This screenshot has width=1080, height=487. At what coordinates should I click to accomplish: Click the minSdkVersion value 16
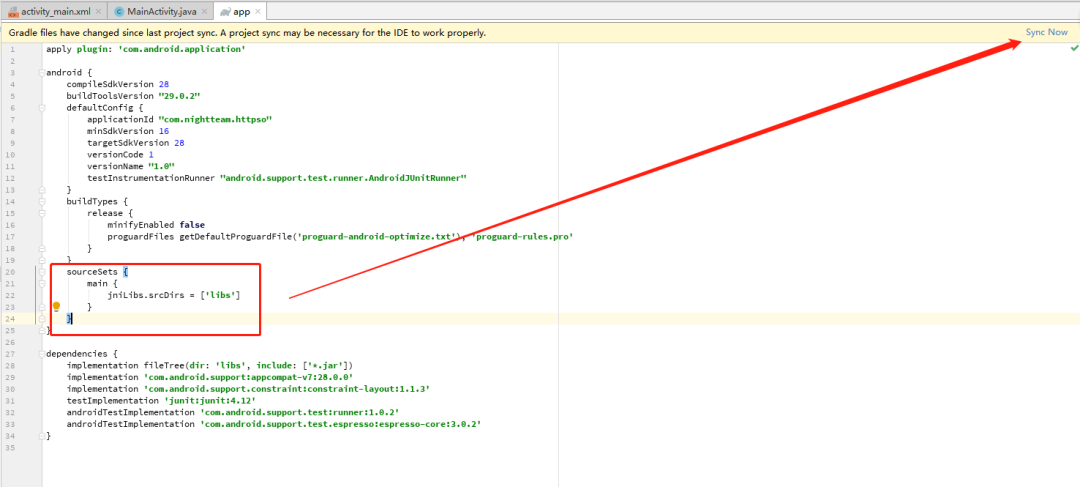point(164,131)
